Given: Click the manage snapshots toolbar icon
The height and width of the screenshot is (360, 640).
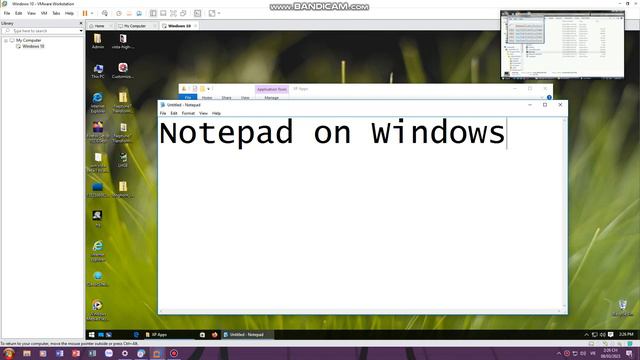Looking at the screenshot, I should [139, 13].
